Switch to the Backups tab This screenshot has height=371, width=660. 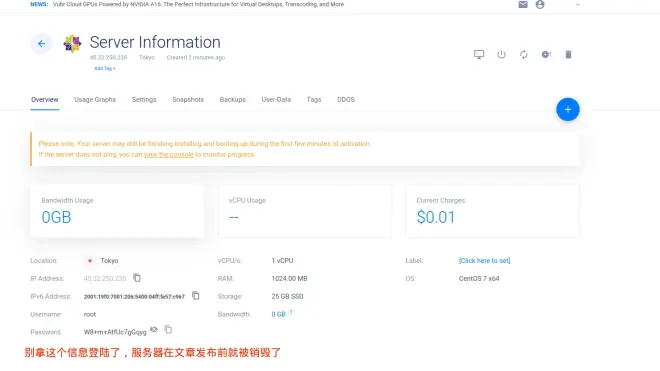point(232,99)
